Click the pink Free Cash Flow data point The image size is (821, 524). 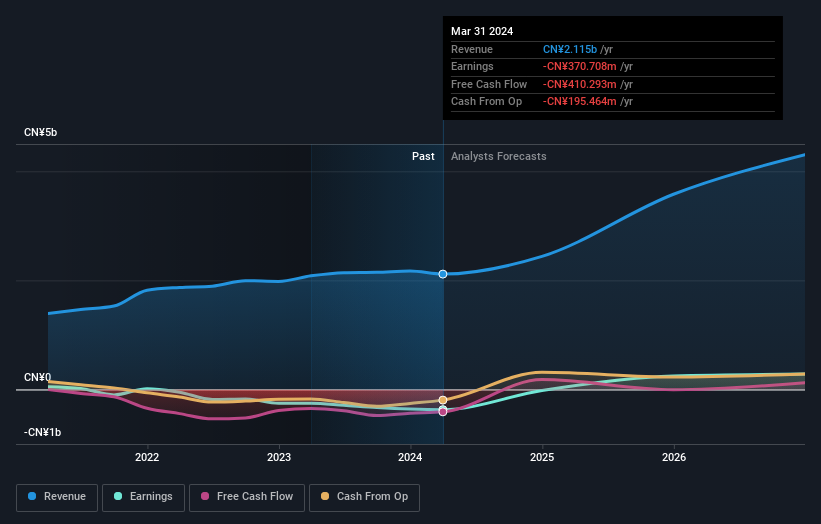[443, 412]
